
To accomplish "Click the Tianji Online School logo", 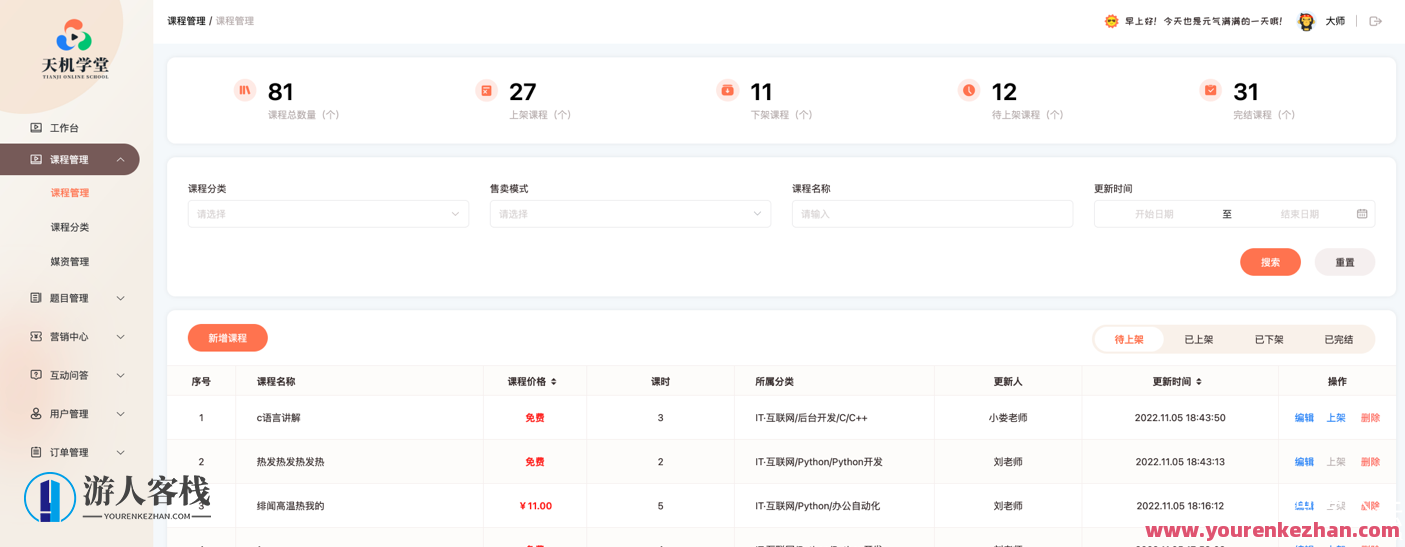I will 75,49.
